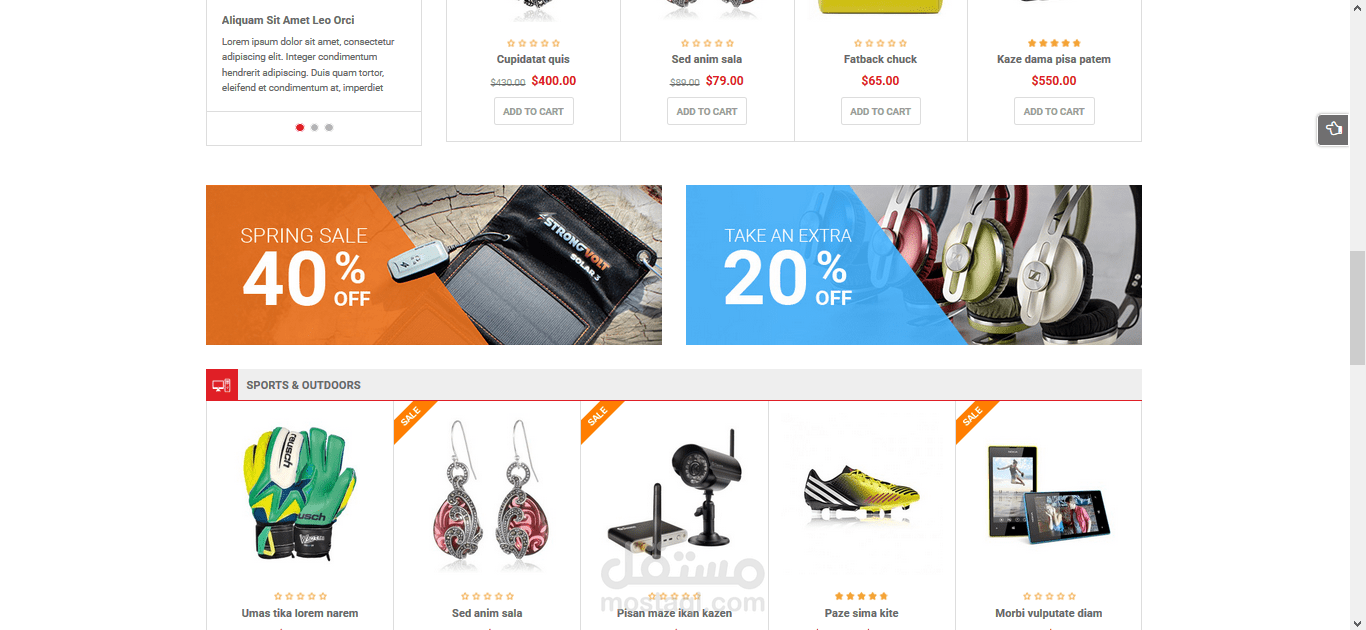Rate Kaze dama pisa patem stars
Screen dimensions: 1366x630
click(x=1054, y=43)
